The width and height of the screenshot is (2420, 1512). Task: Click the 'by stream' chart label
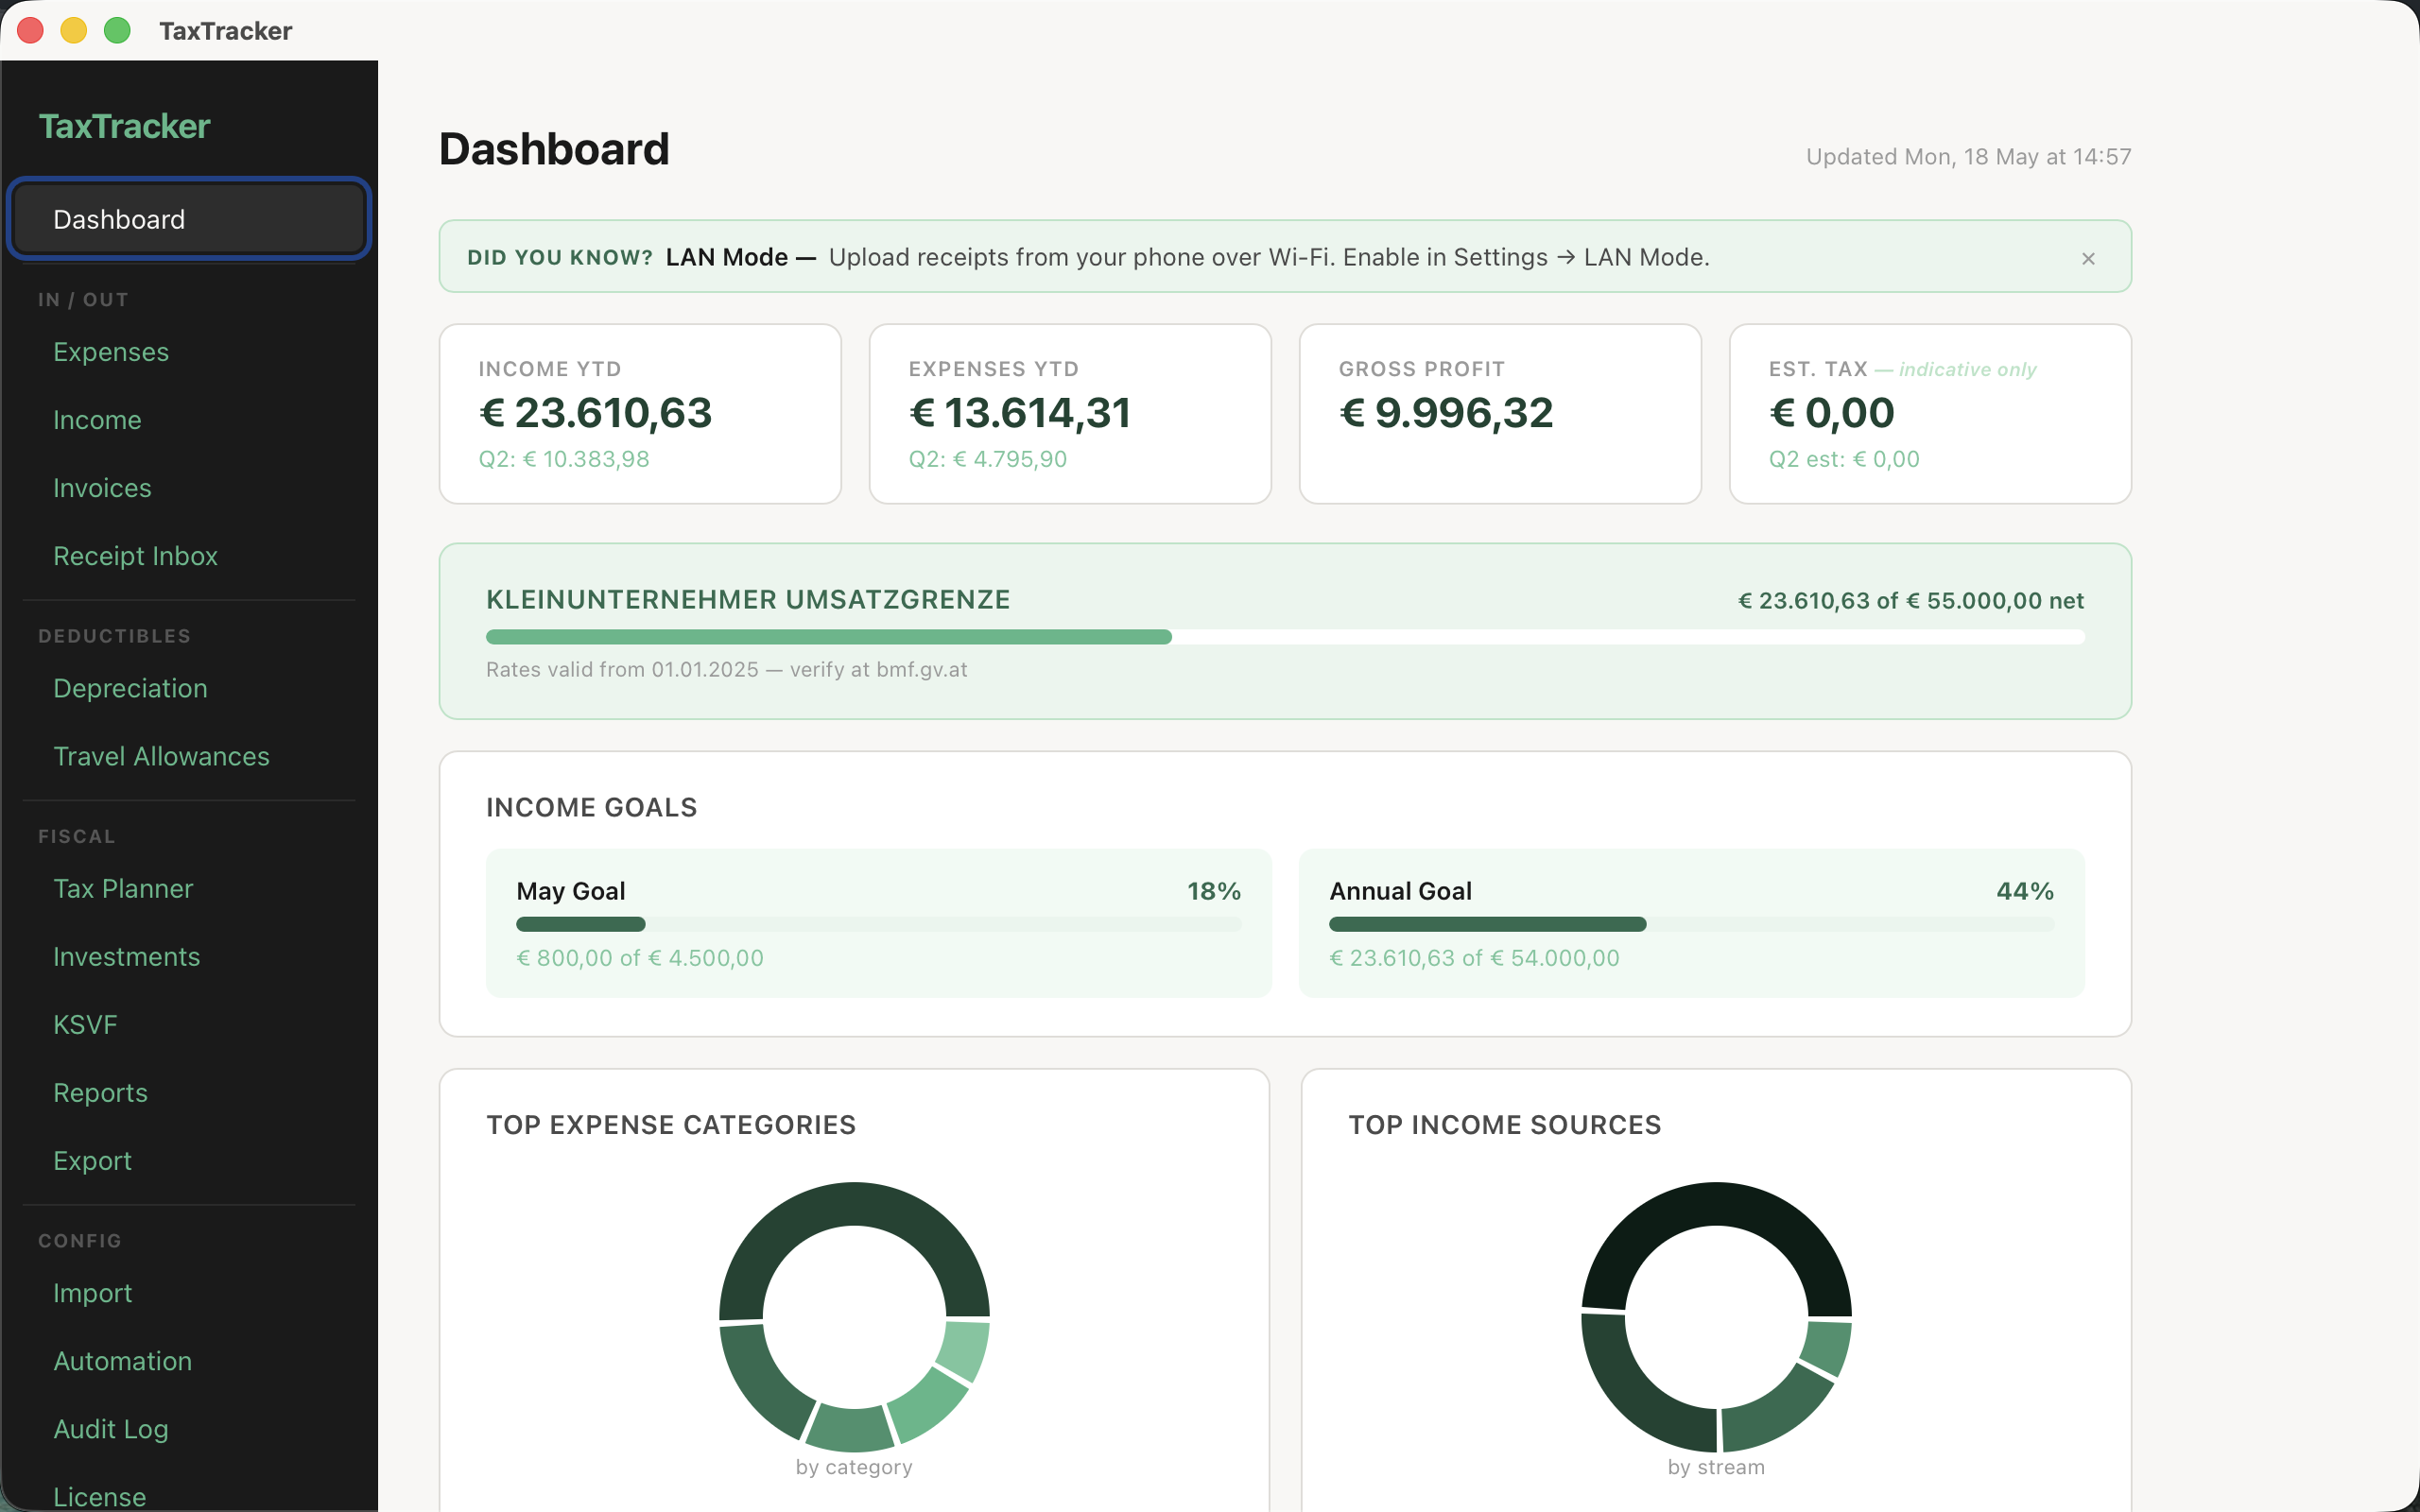(1716, 1467)
